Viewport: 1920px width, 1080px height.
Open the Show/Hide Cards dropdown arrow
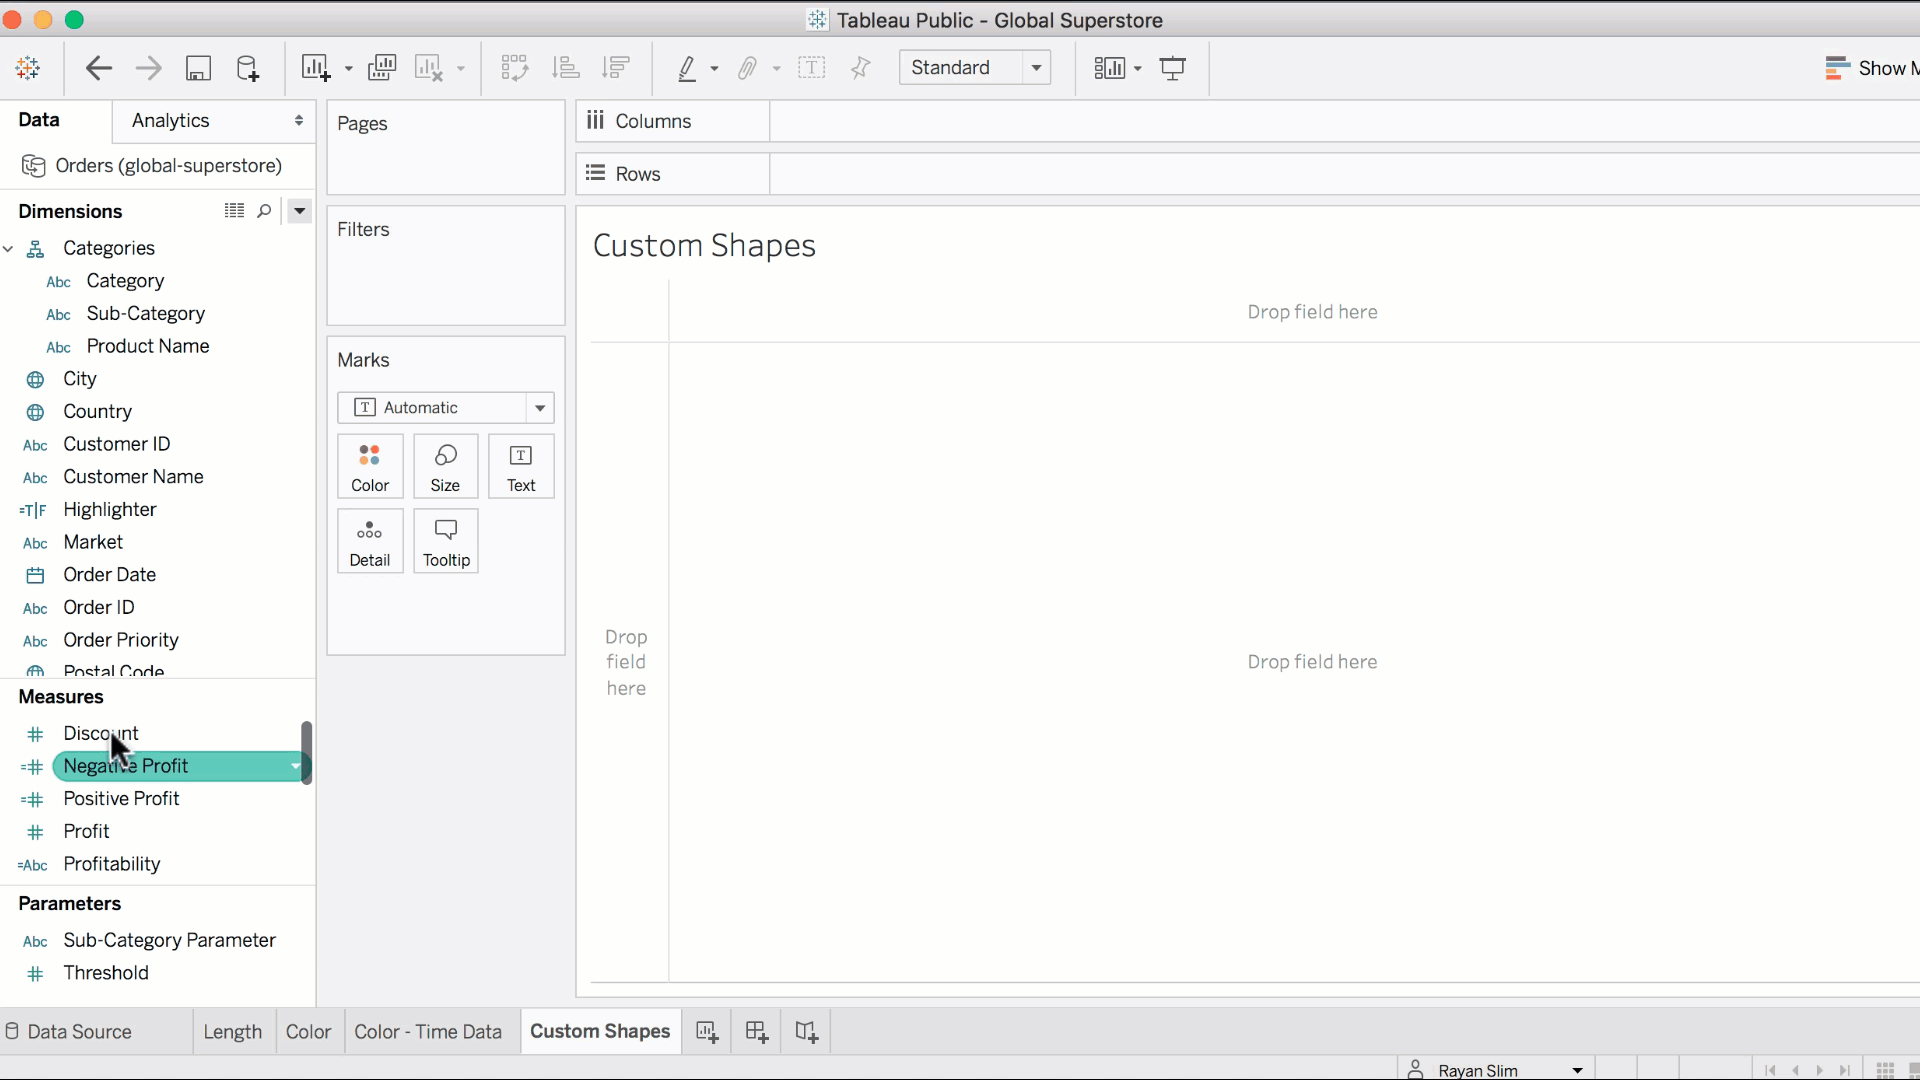tap(1138, 69)
